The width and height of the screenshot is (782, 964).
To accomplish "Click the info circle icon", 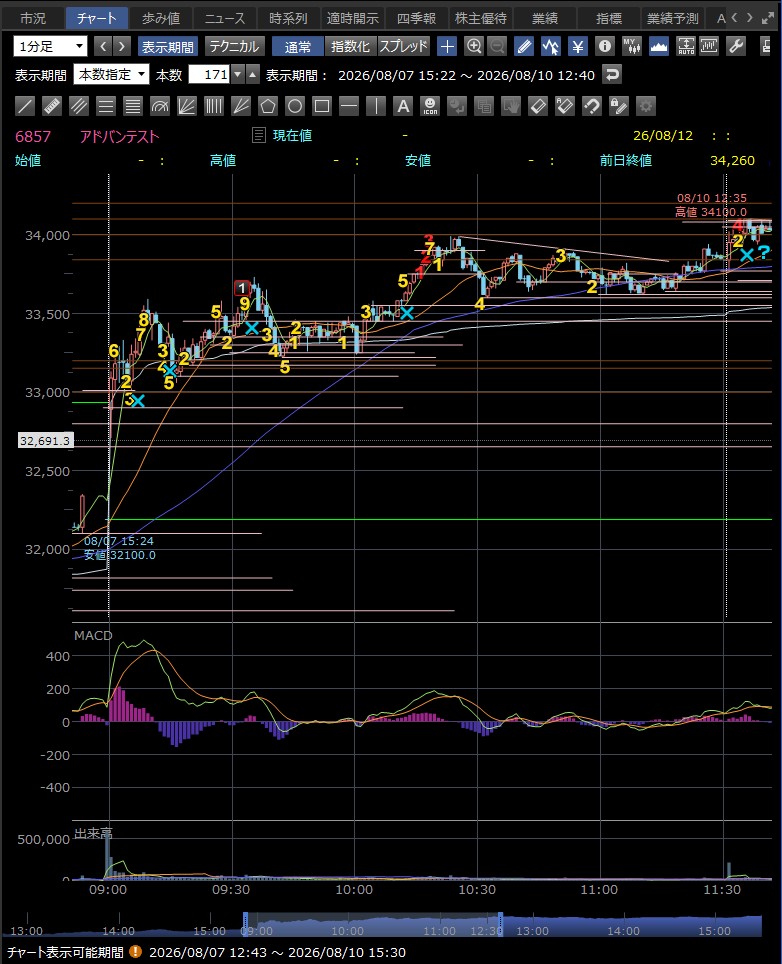I will point(605,46).
